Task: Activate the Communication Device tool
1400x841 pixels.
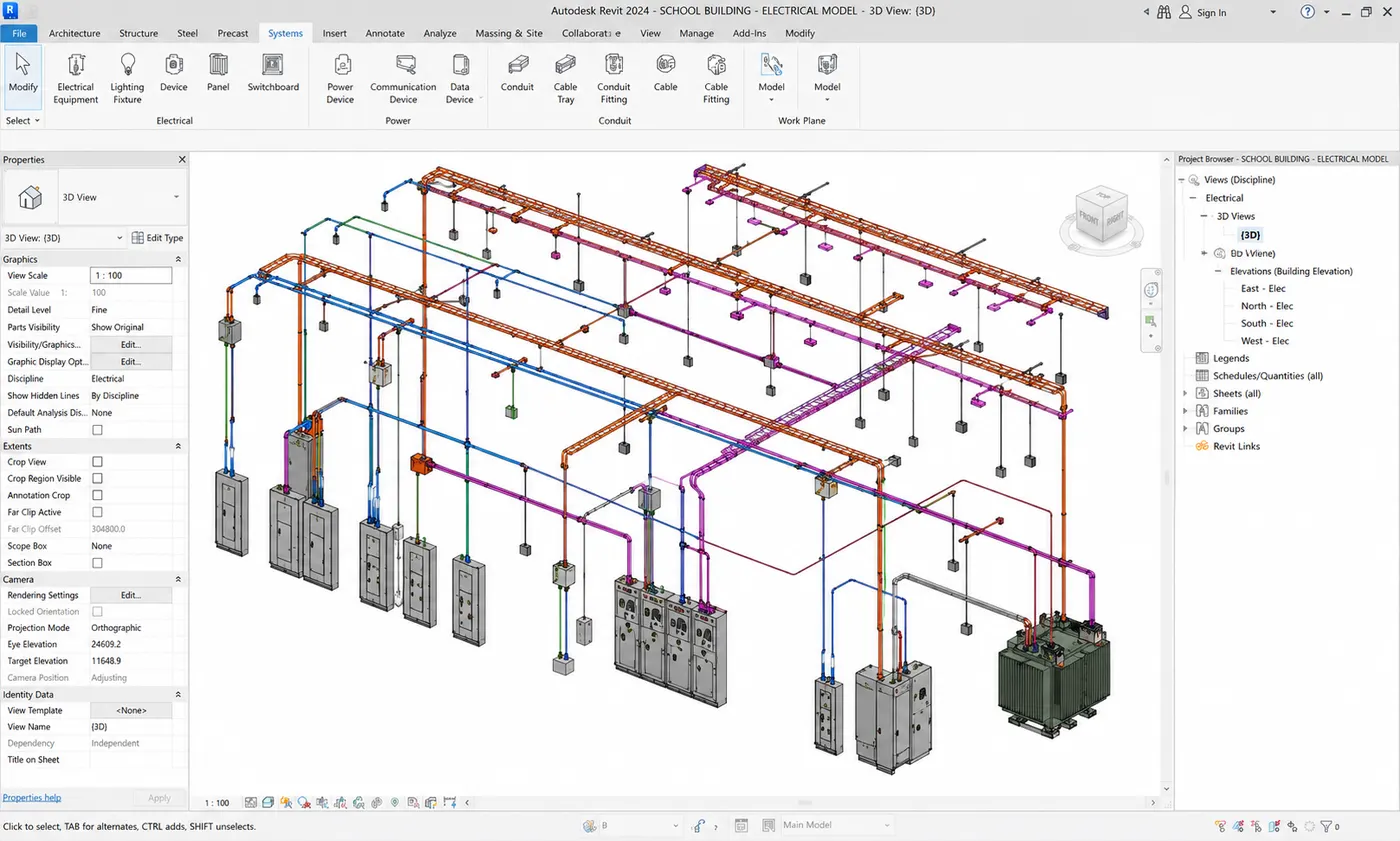Action: [x=403, y=79]
